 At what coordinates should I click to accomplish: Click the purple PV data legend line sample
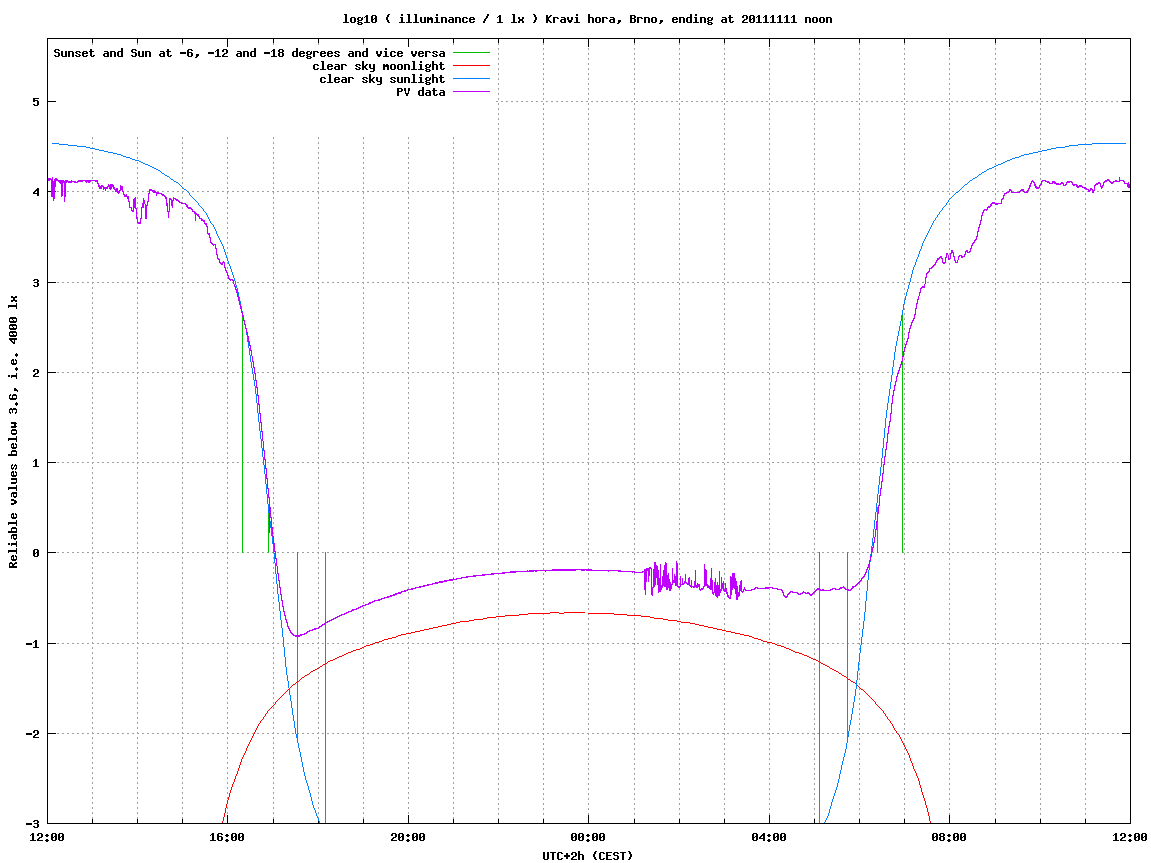tap(471, 92)
